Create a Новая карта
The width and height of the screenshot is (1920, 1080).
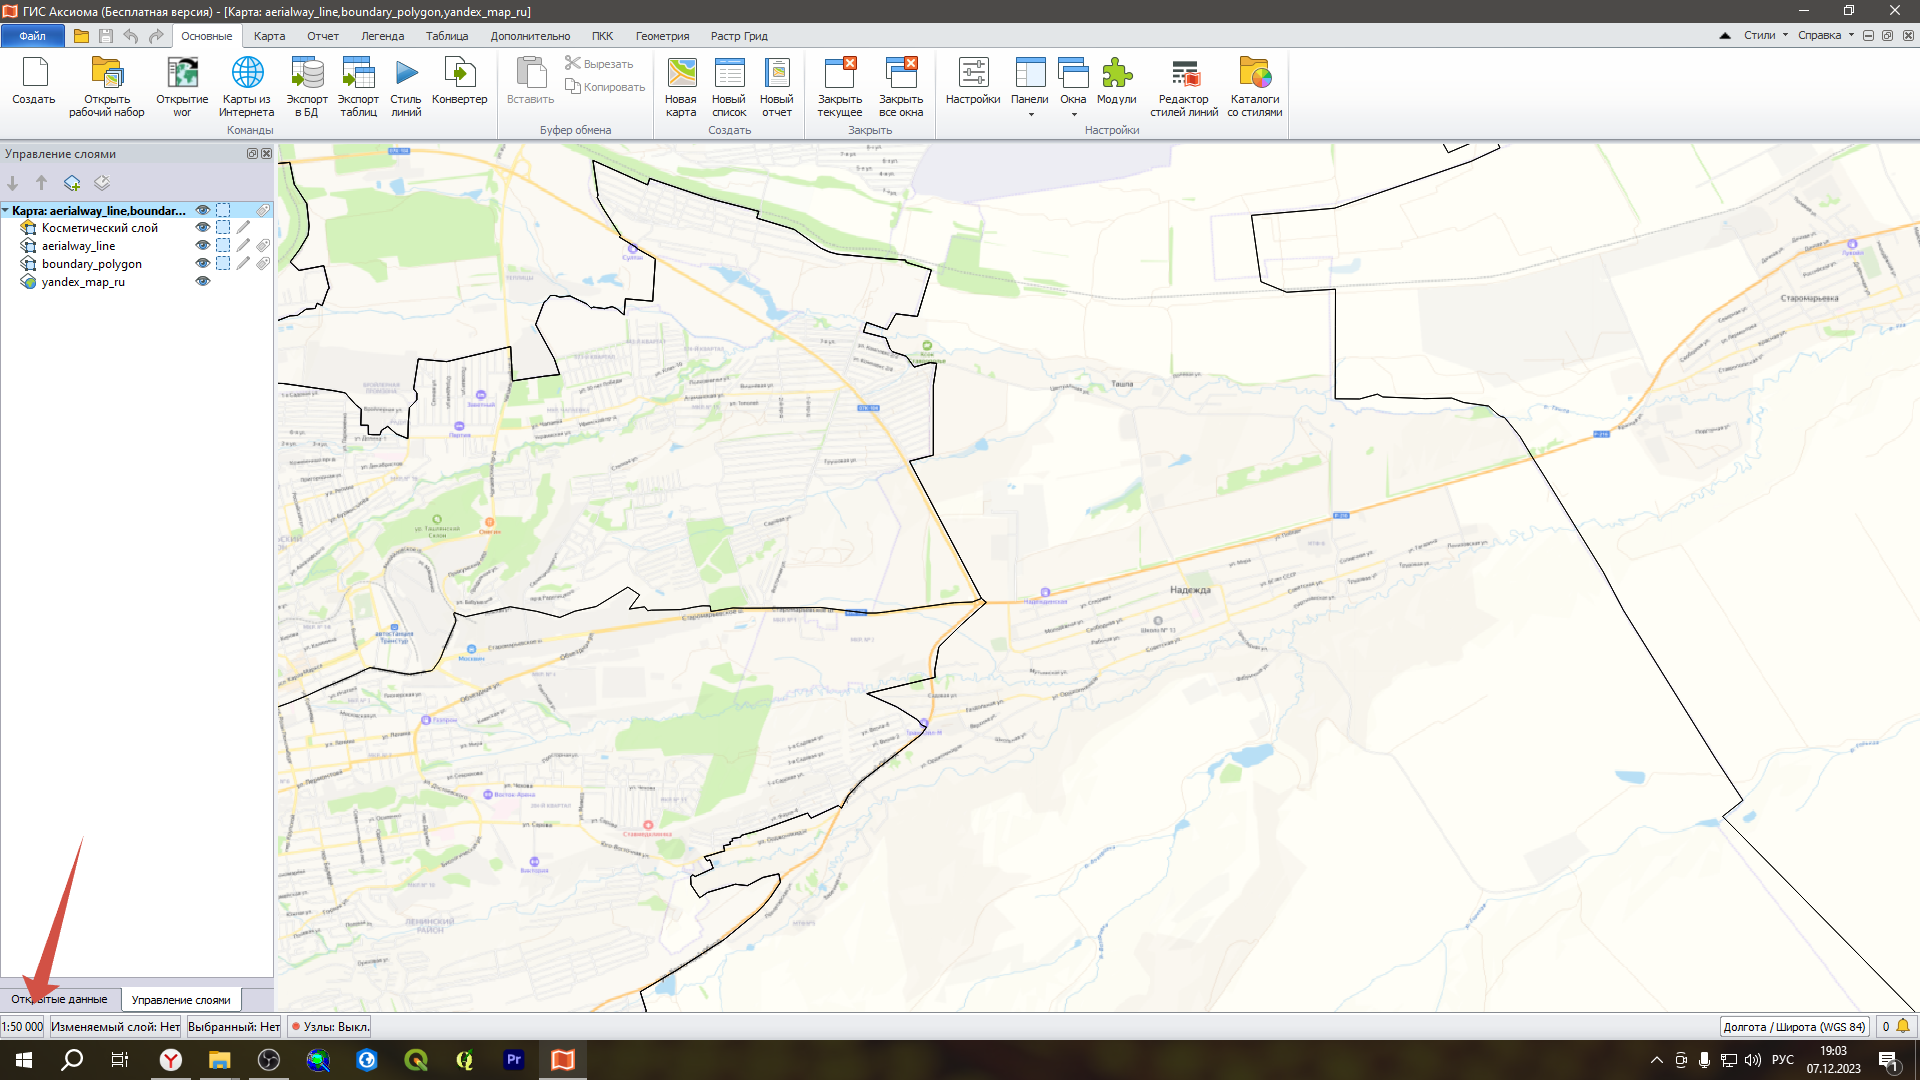681,74
